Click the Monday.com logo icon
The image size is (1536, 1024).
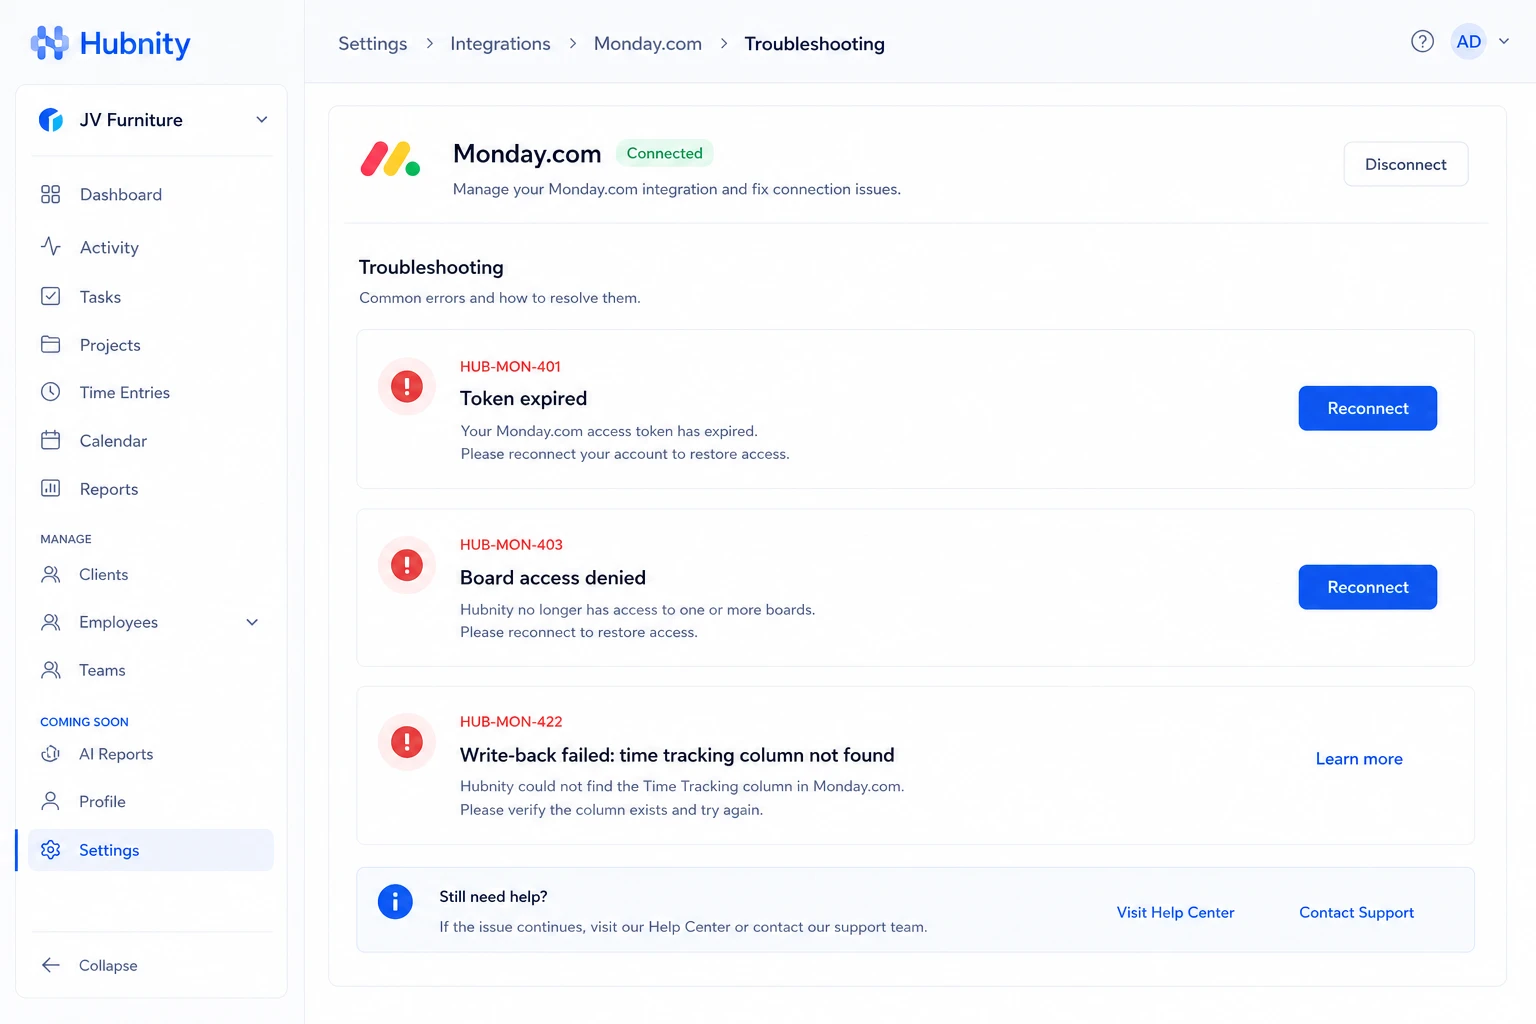390,159
